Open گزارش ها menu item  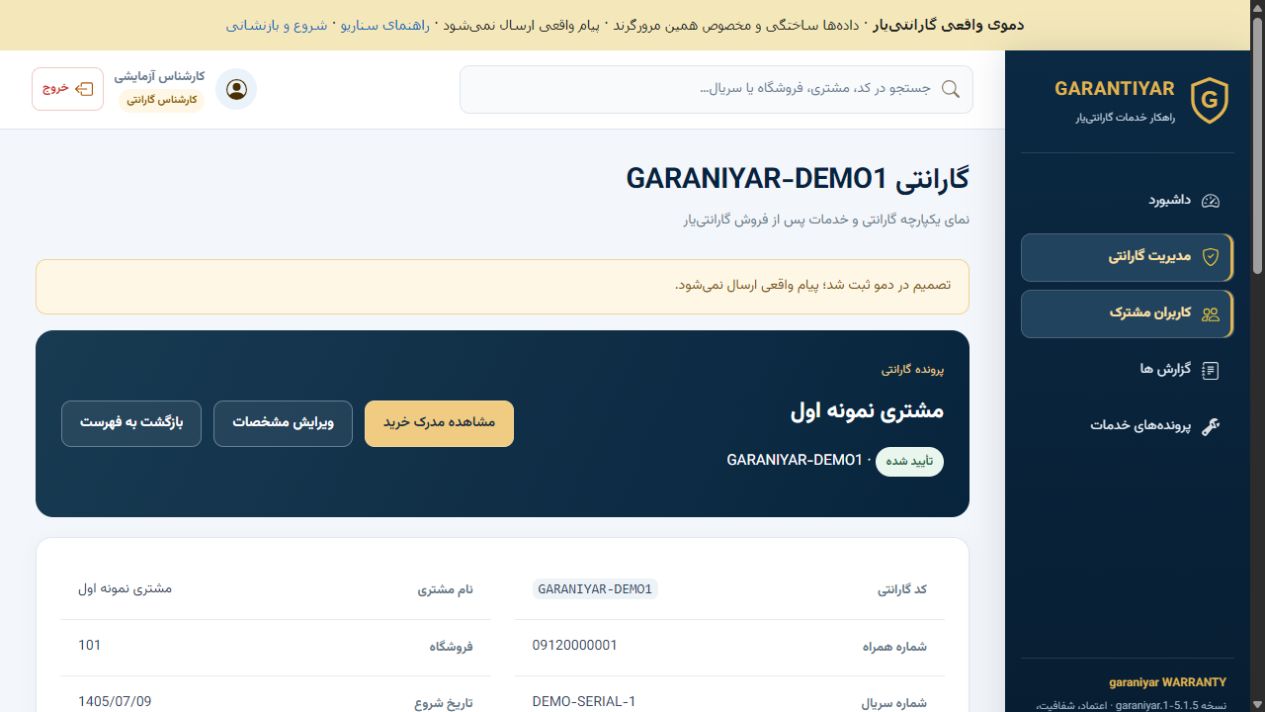point(1127,370)
